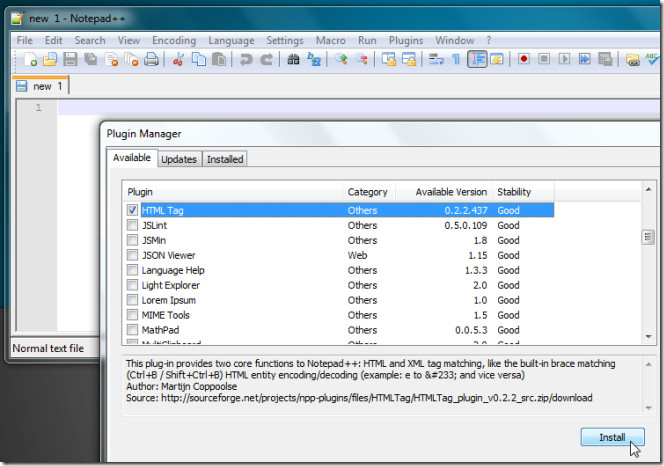Check the JSLint plugin checkbox

pyautogui.click(x=132, y=225)
